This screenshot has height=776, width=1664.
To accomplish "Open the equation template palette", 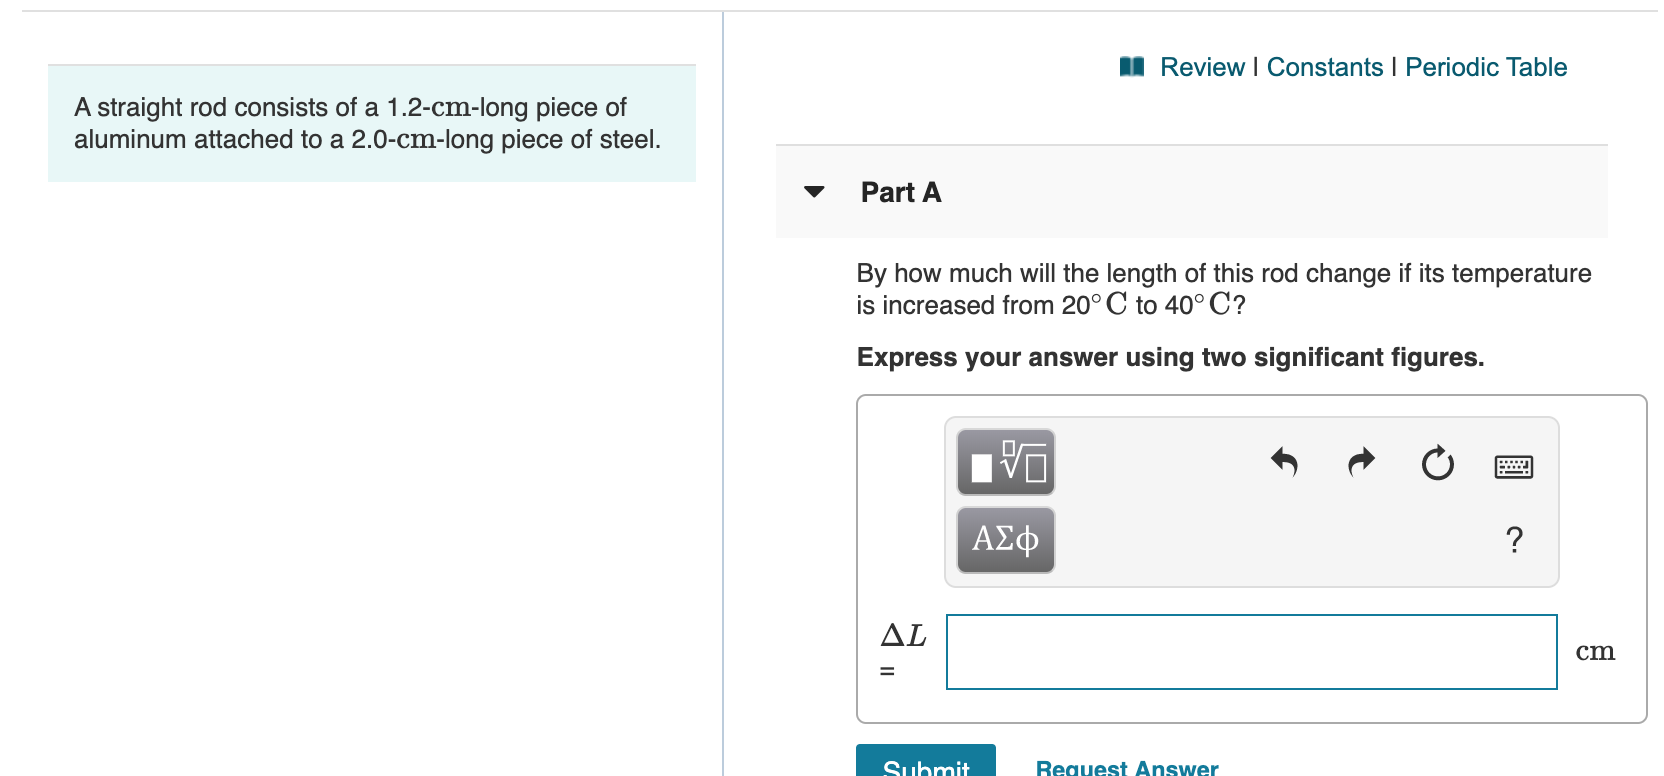I will point(1005,462).
